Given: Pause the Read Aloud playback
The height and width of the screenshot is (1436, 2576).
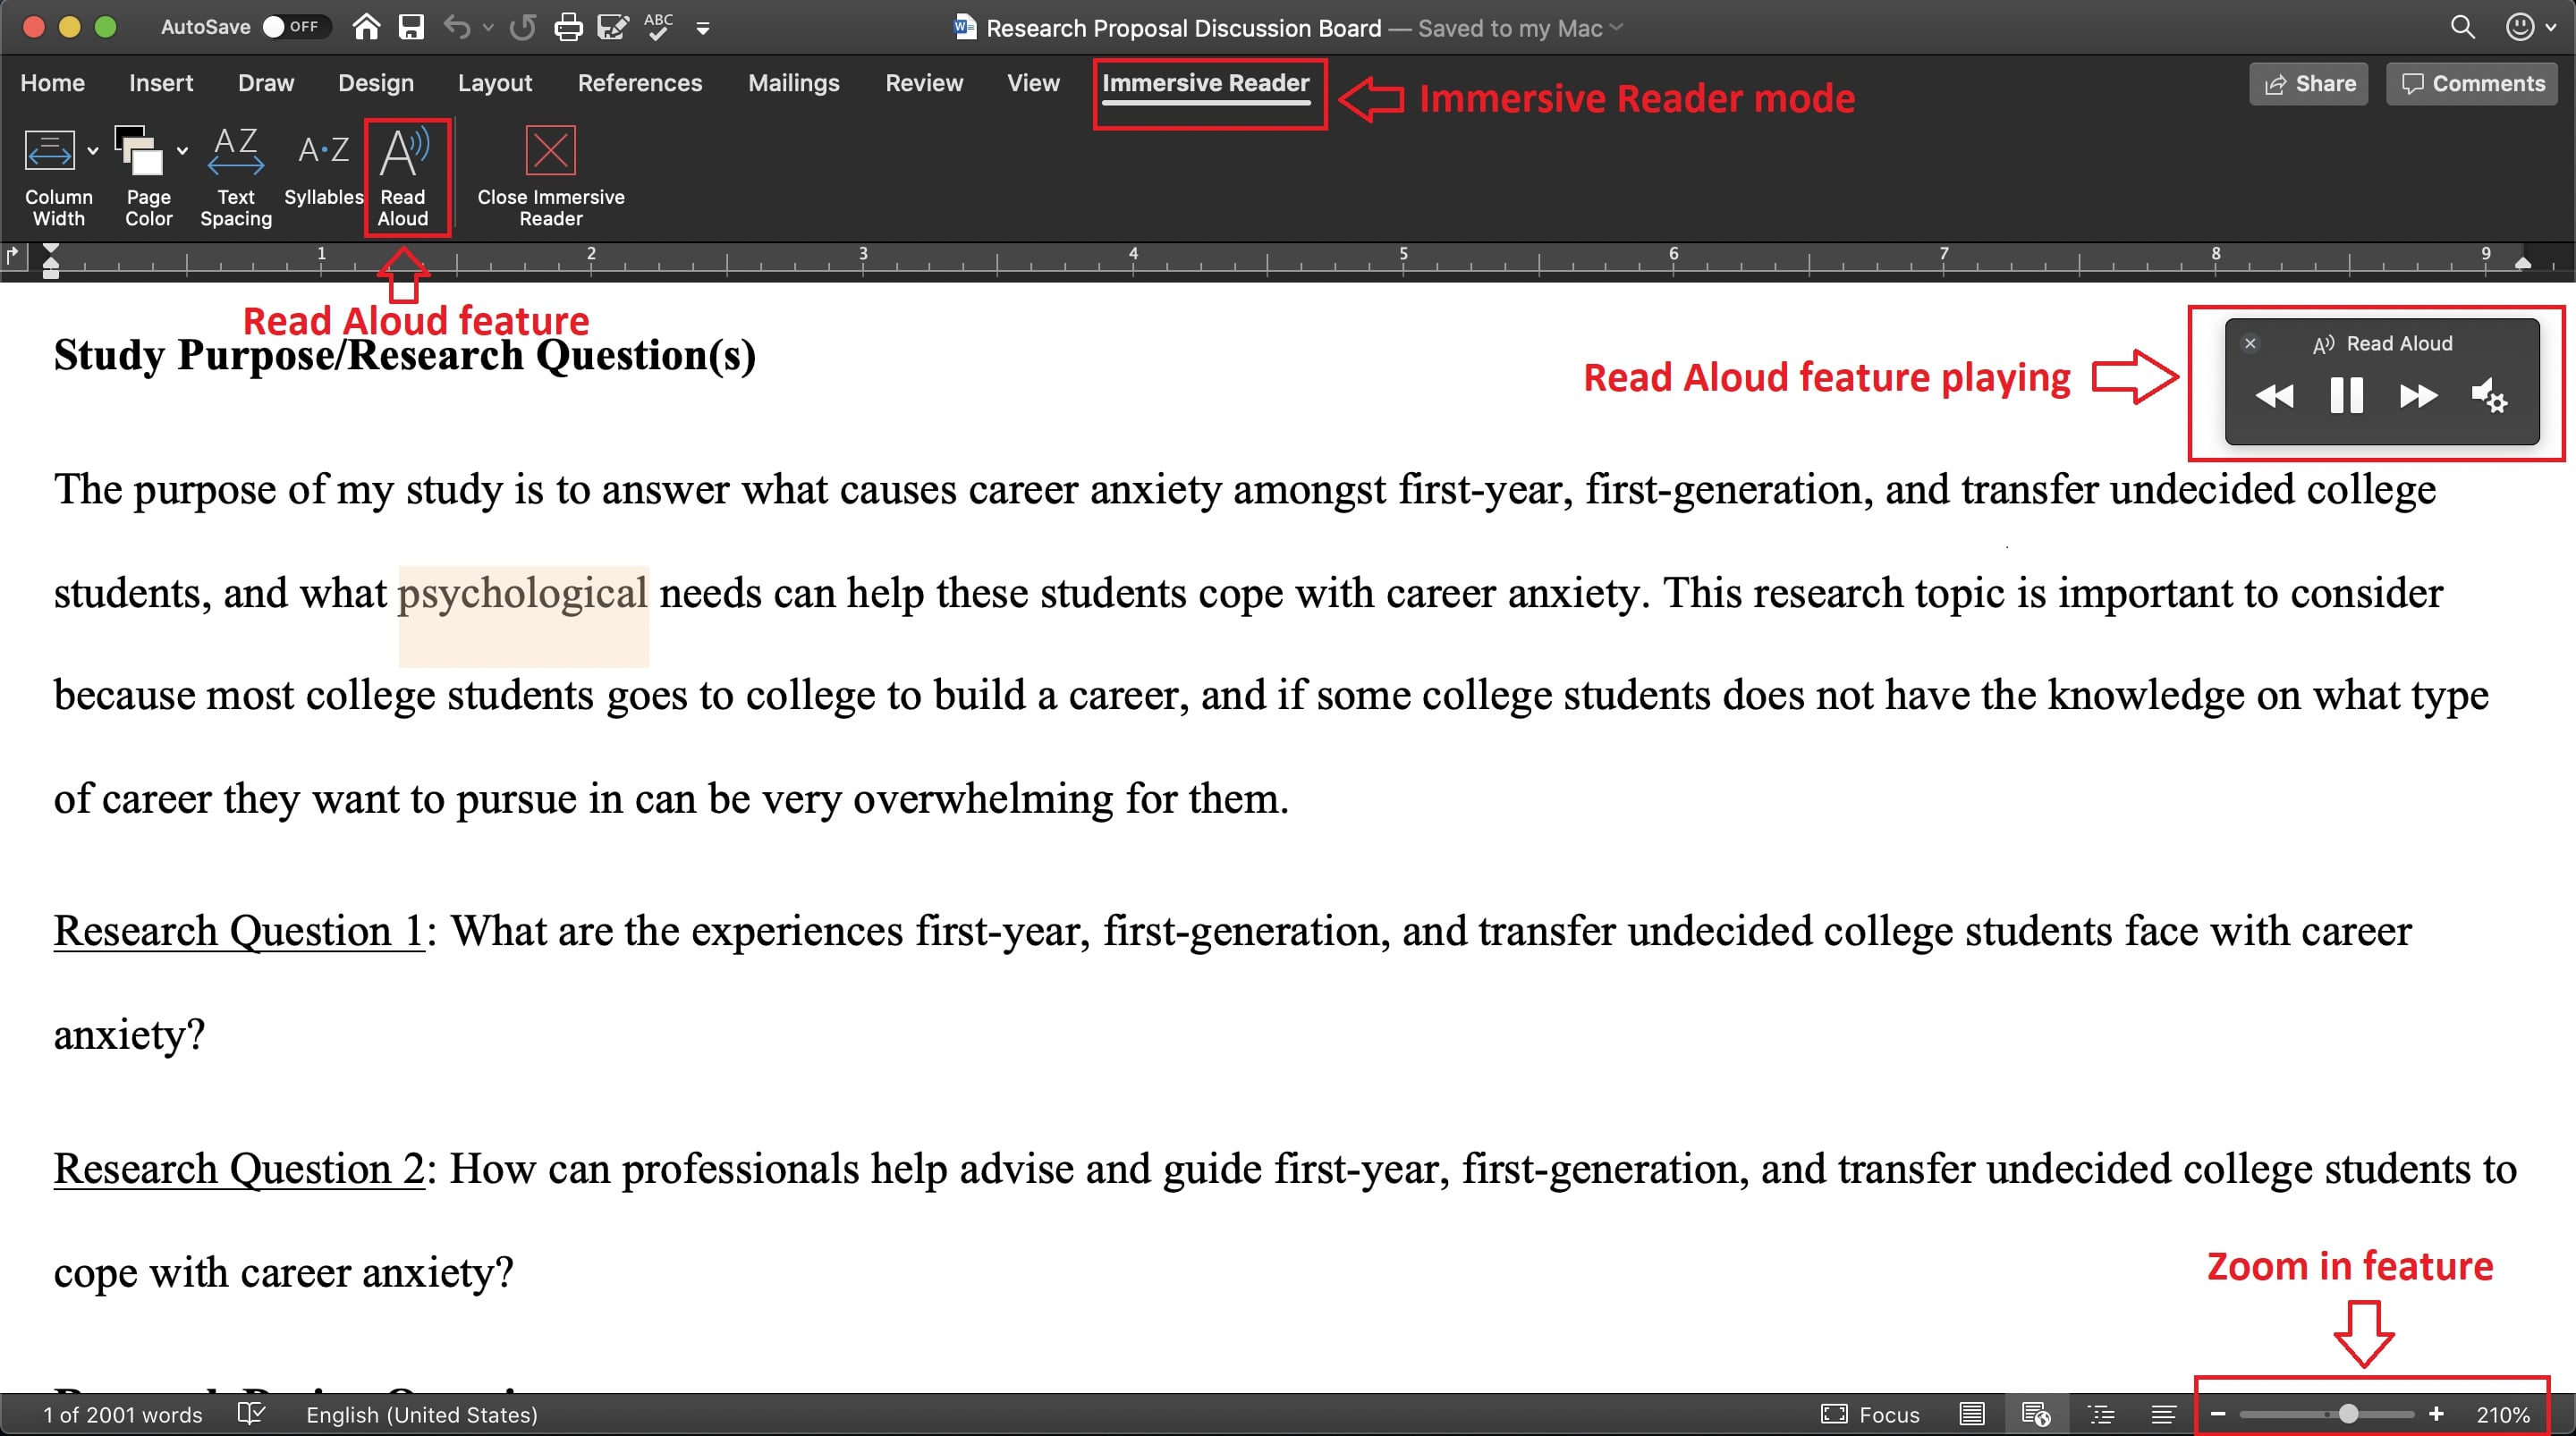Looking at the screenshot, I should (2346, 396).
